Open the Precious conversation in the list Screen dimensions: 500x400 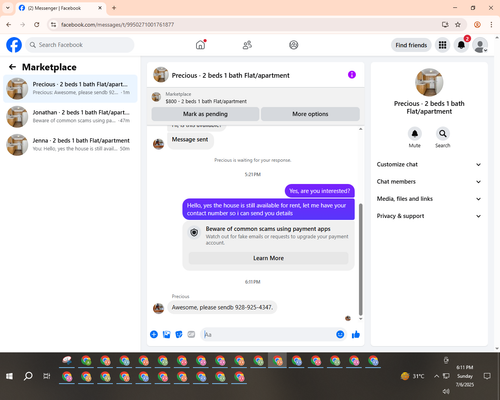pyautogui.click(x=70, y=89)
